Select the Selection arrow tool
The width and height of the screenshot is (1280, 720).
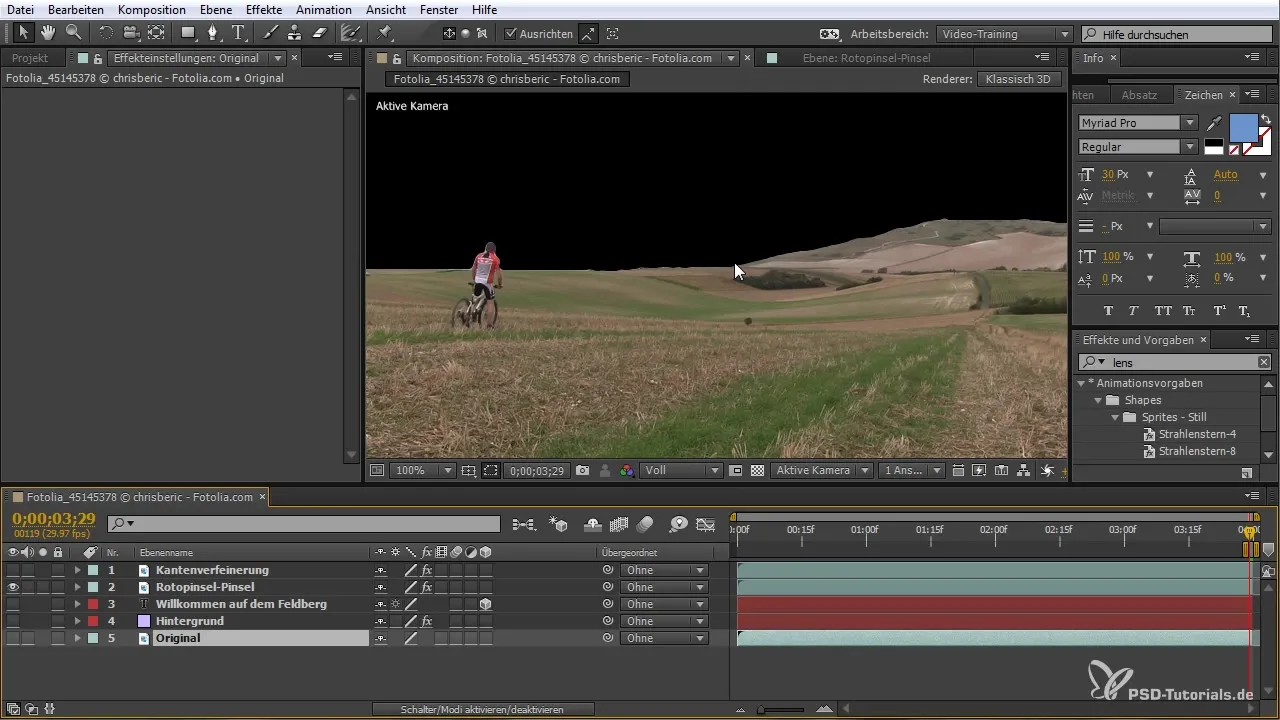24,33
